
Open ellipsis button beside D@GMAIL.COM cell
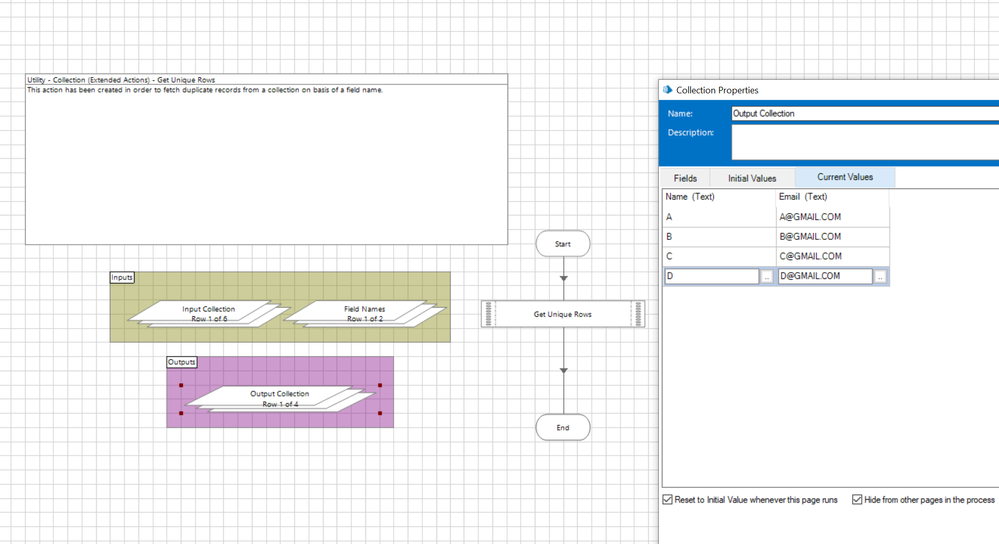tap(880, 277)
